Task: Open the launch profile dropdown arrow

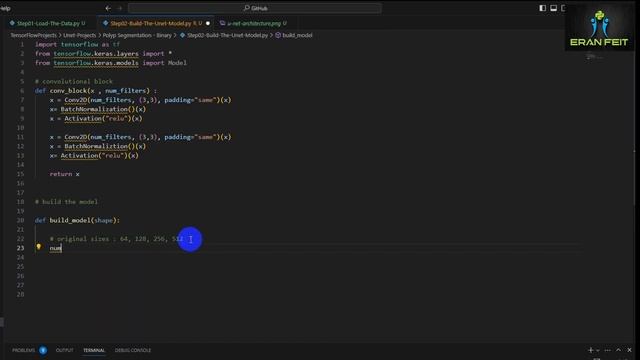Action: [598, 350]
